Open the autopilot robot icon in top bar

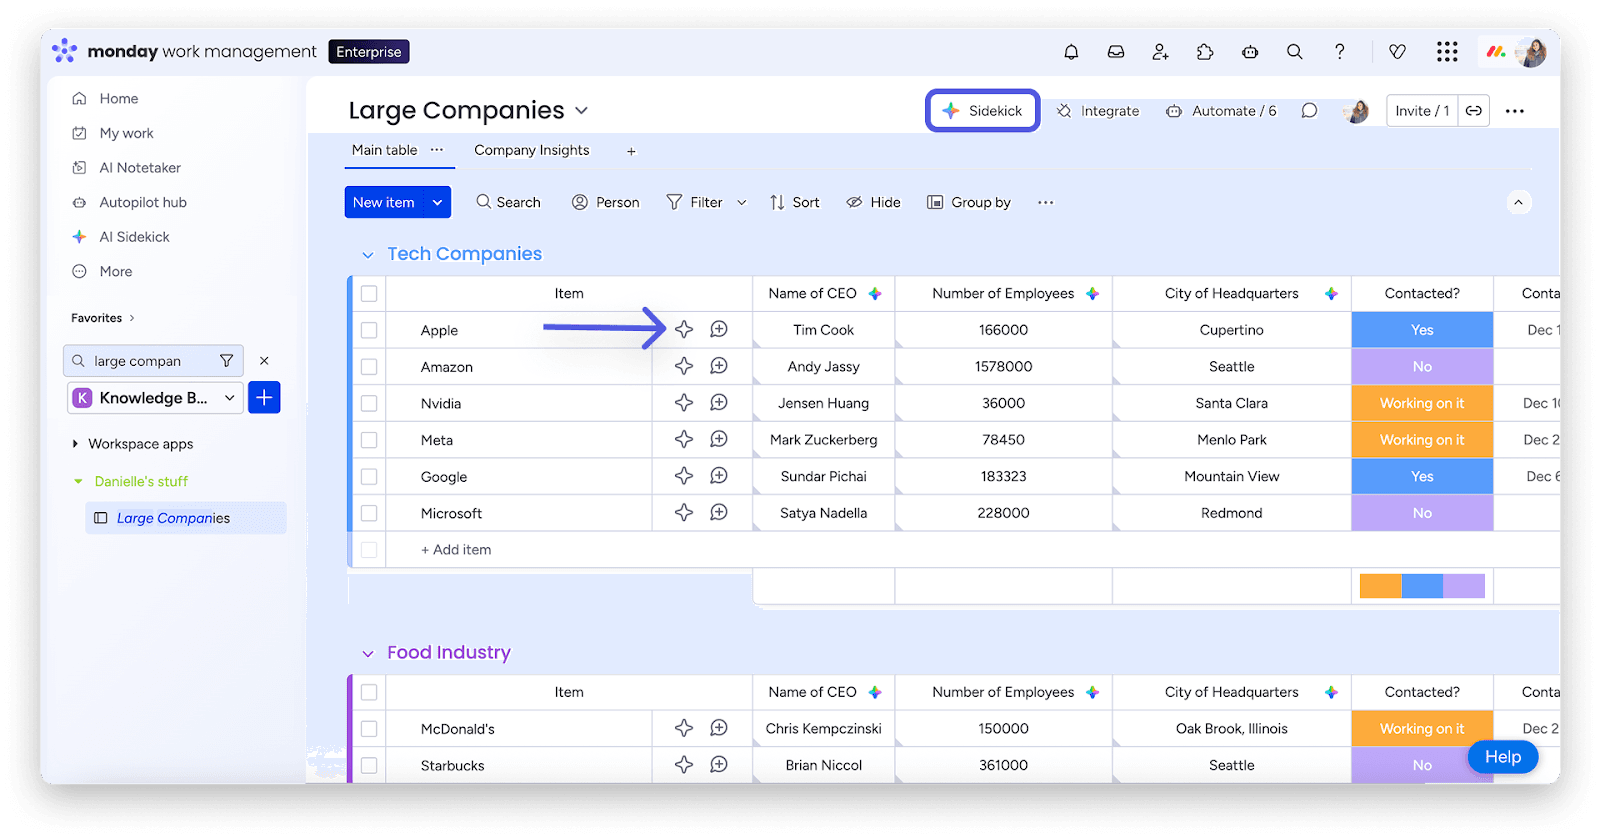pos(1250,52)
